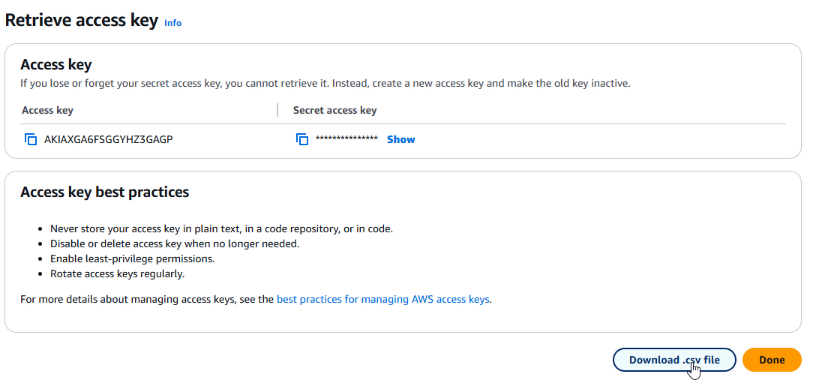Click the lose or forget secret key notice
The image size is (813, 390).
coord(325,83)
